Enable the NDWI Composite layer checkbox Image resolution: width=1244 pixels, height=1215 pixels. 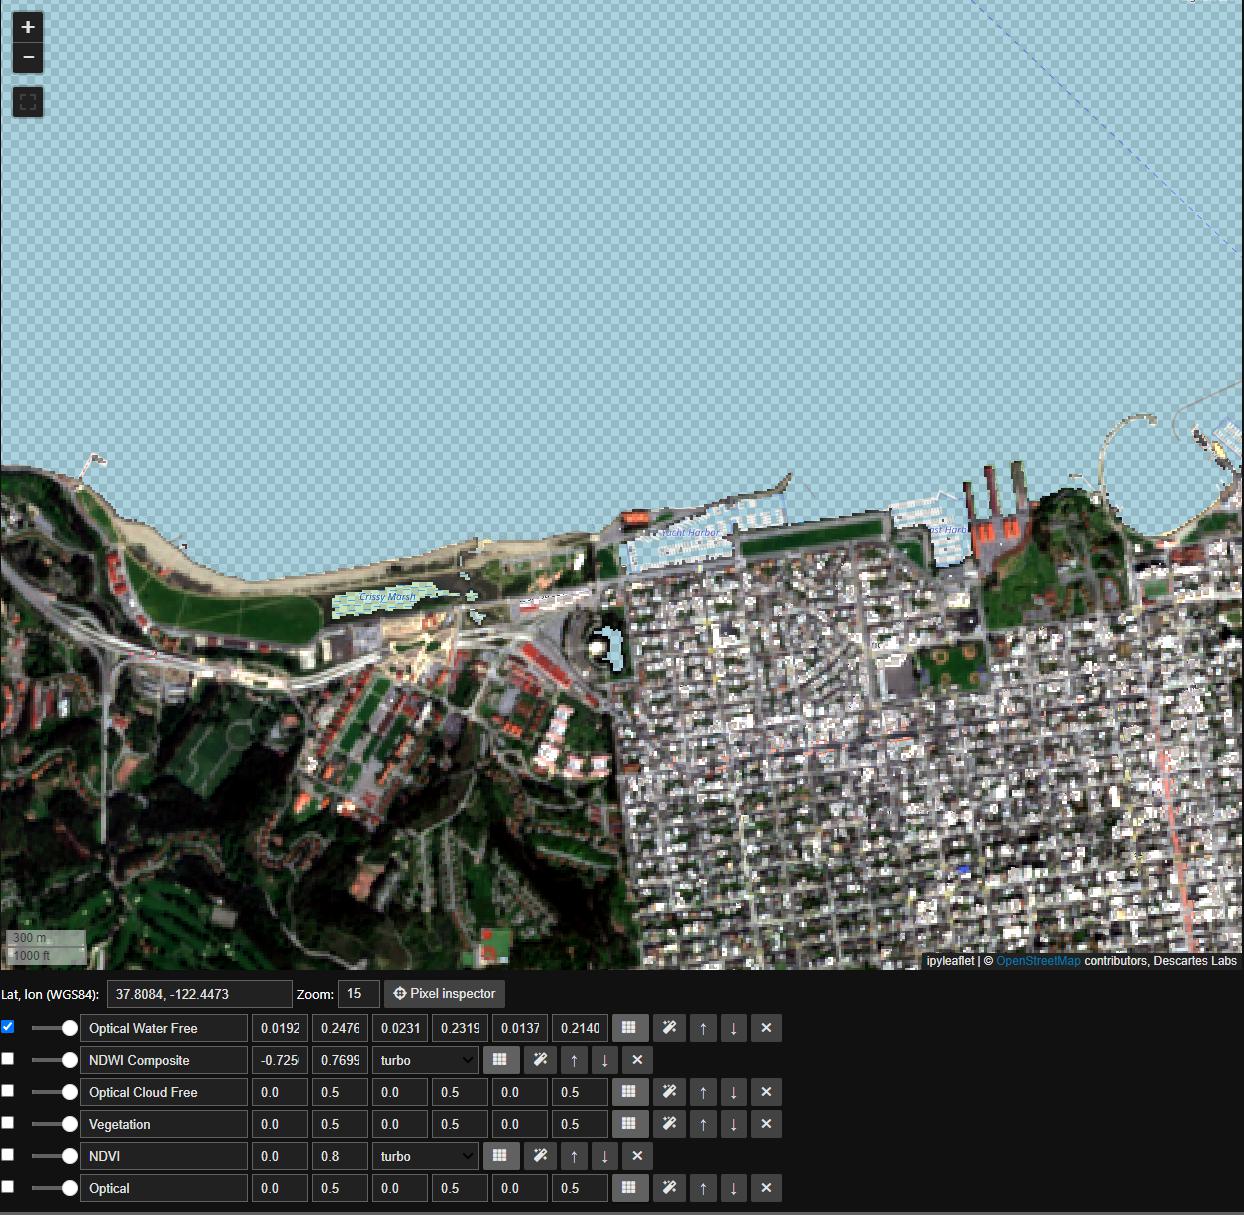[8, 1059]
